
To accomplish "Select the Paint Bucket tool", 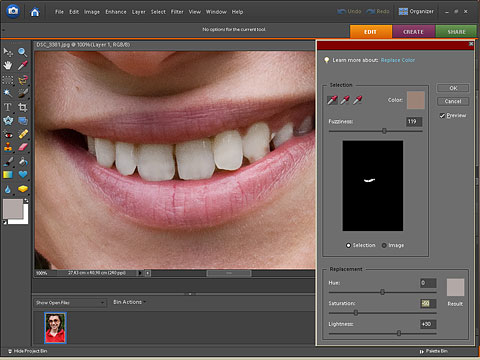I will click(22, 162).
